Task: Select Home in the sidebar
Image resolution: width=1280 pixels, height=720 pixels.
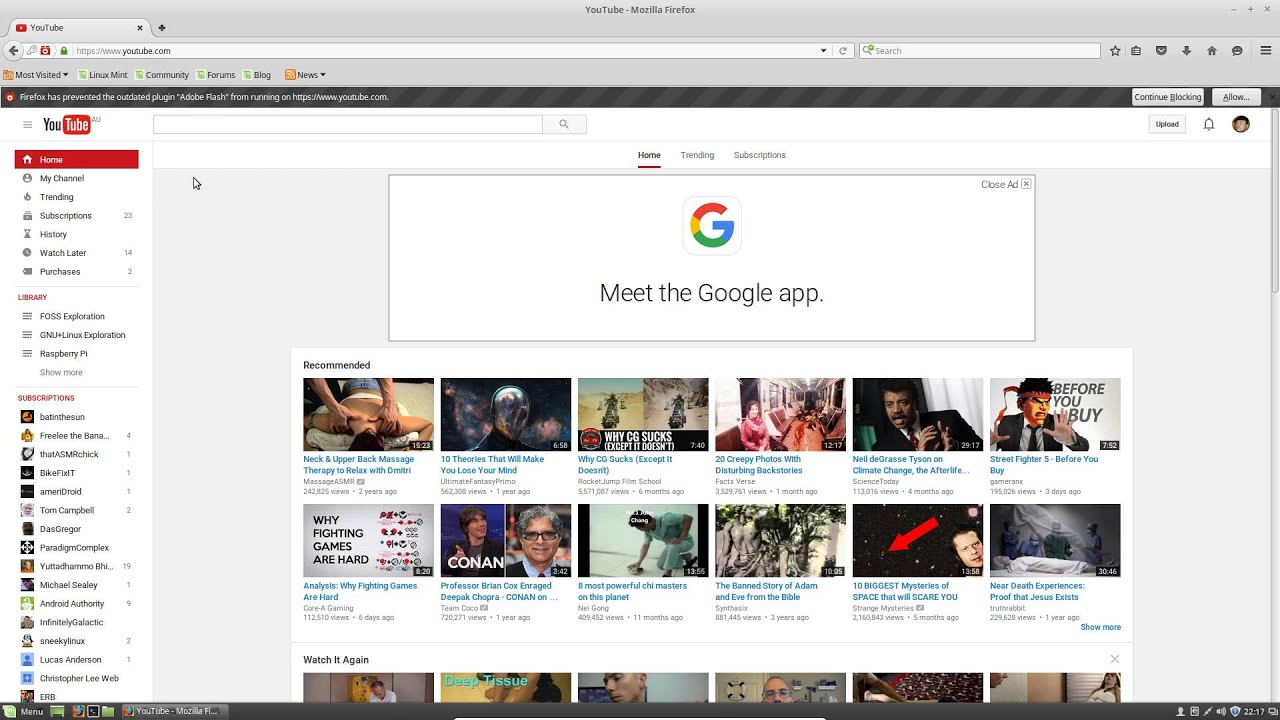Action: click(x=76, y=160)
